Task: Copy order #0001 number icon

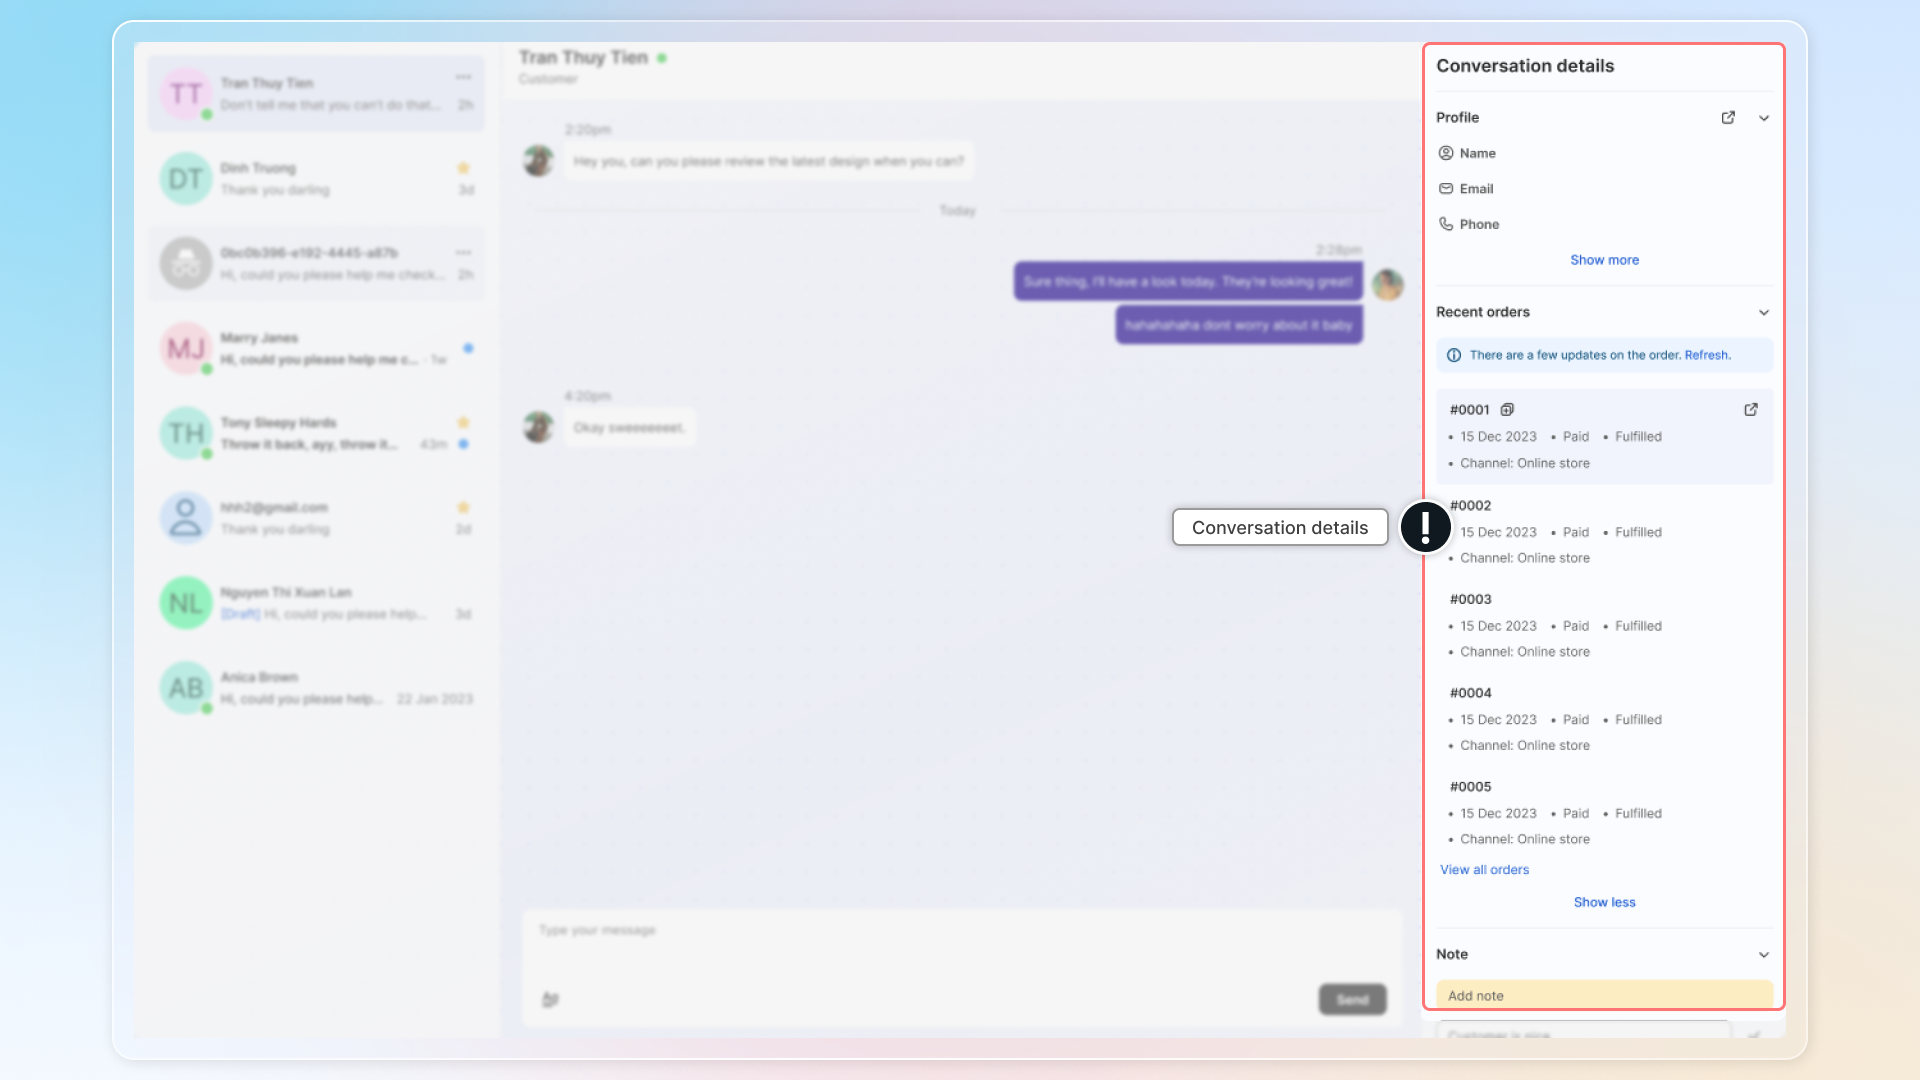Action: [x=1507, y=410]
